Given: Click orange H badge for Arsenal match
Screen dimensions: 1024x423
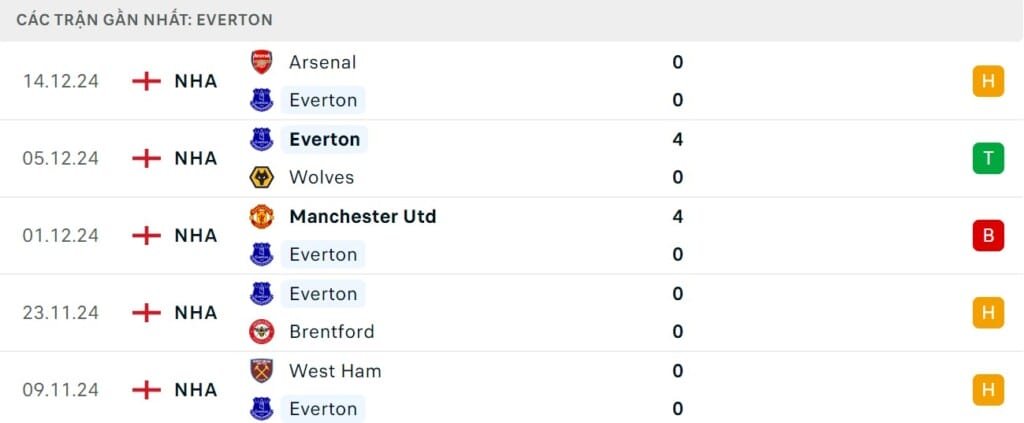Looking at the screenshot, I should [987, 81].
